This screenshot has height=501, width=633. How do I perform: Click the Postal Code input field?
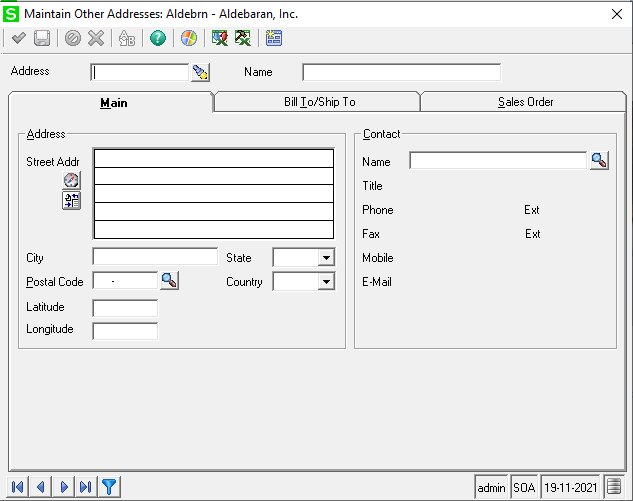(x=126, y=281)
